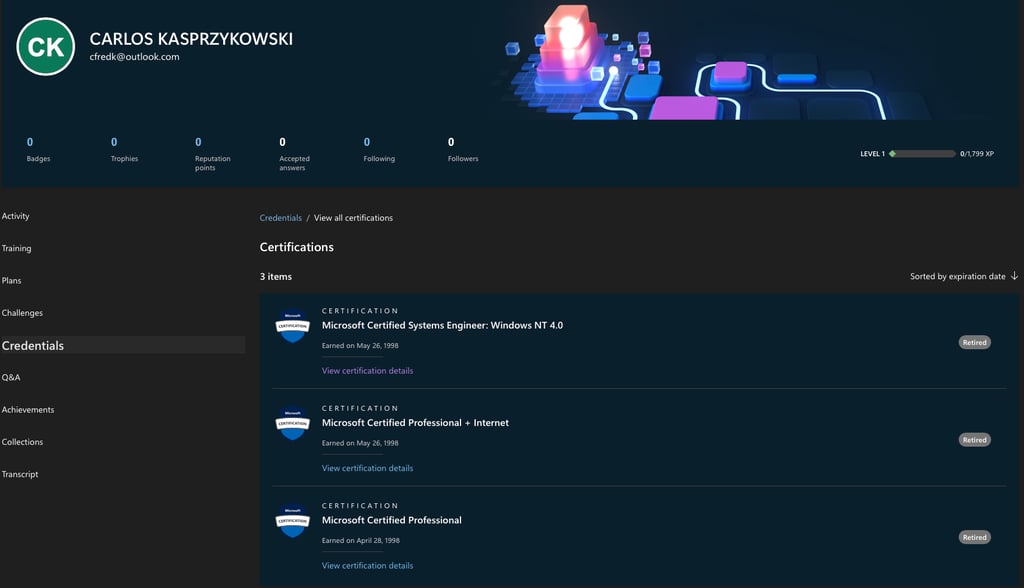Image resolution: width=1024 pixels, height=588 pixels.
Task: Open the Q&A section
Action: pos(11,377)
